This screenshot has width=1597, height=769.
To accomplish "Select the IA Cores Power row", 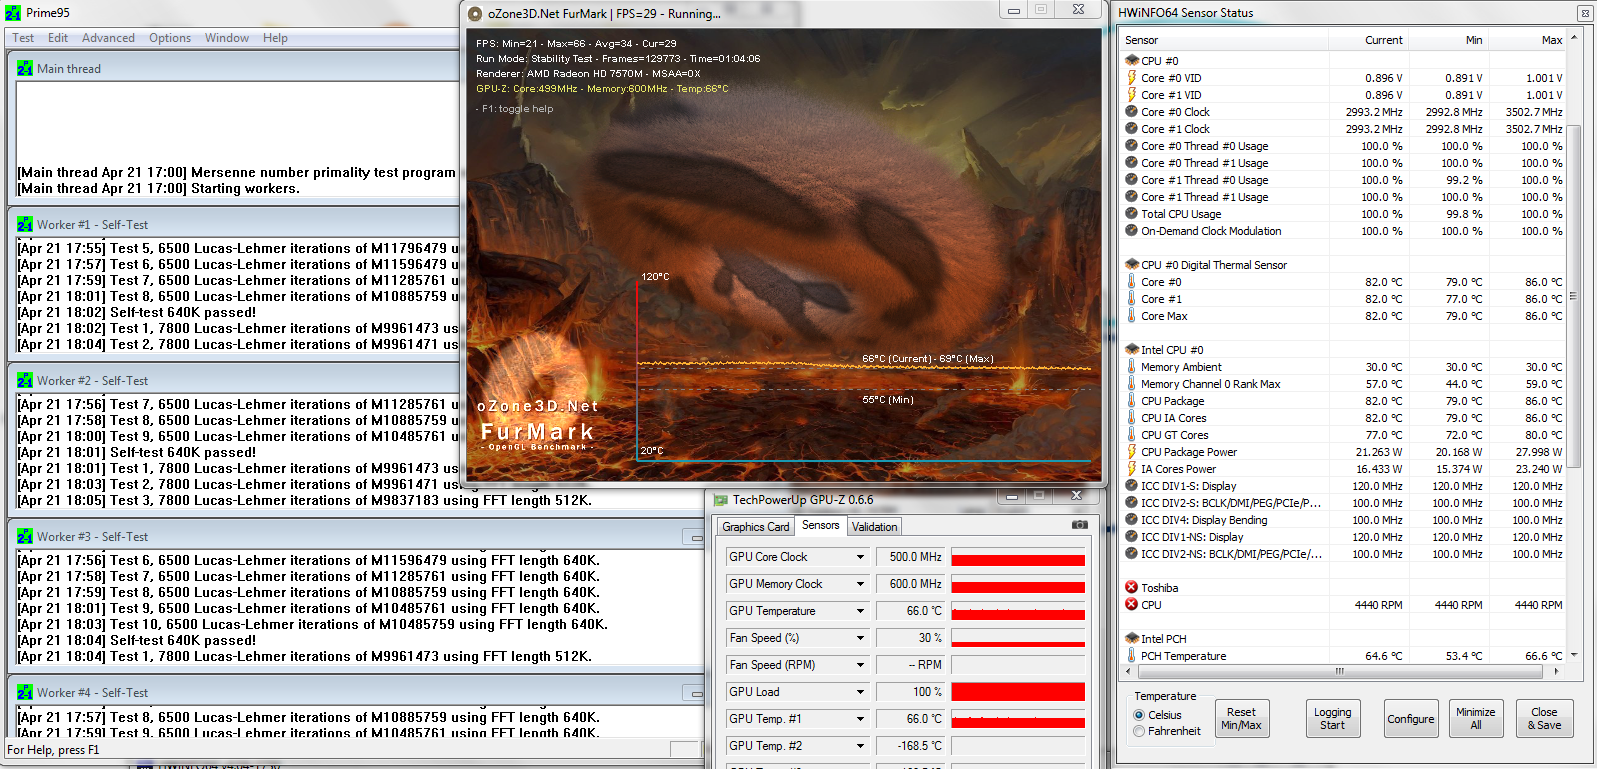I will tap(1344, 468).
